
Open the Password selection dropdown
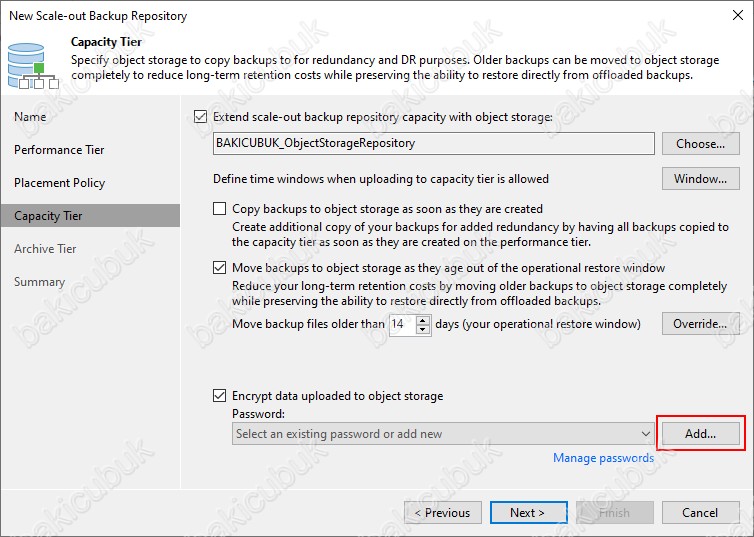(443, 434)
